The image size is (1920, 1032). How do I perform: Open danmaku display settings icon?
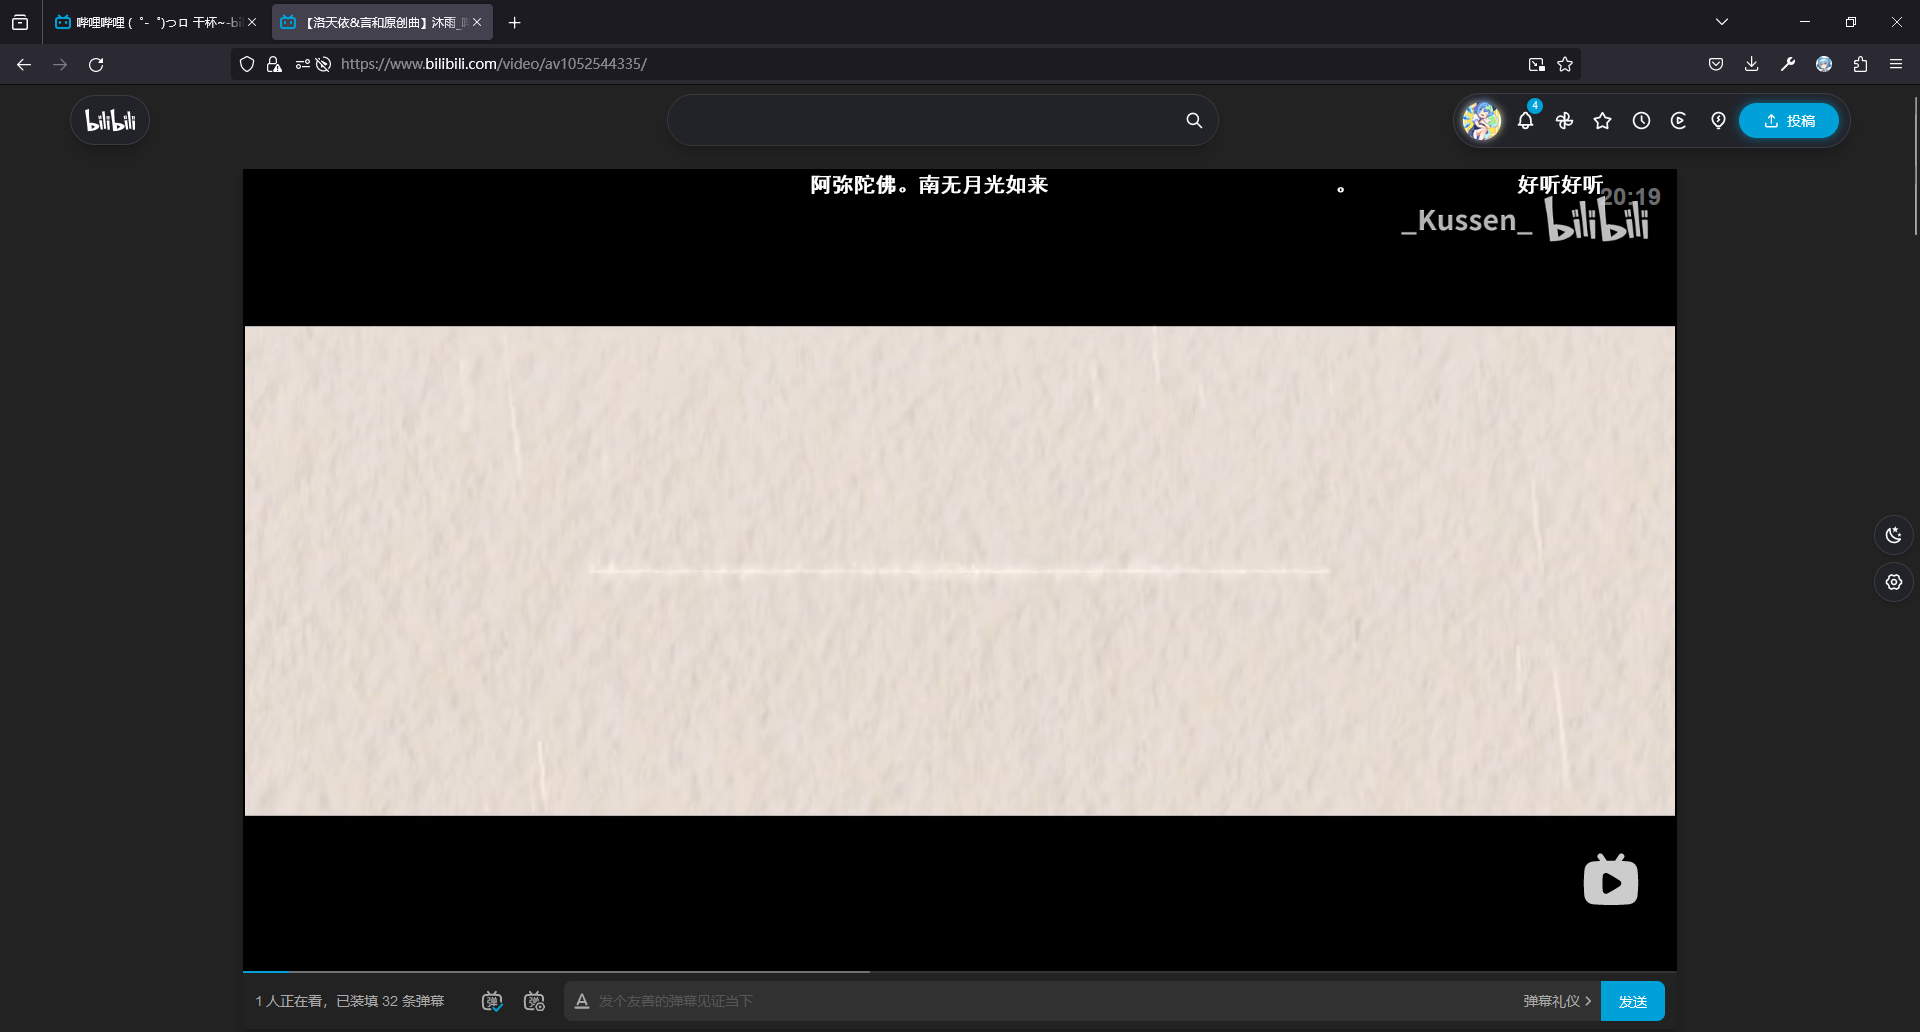point(535,1001)
